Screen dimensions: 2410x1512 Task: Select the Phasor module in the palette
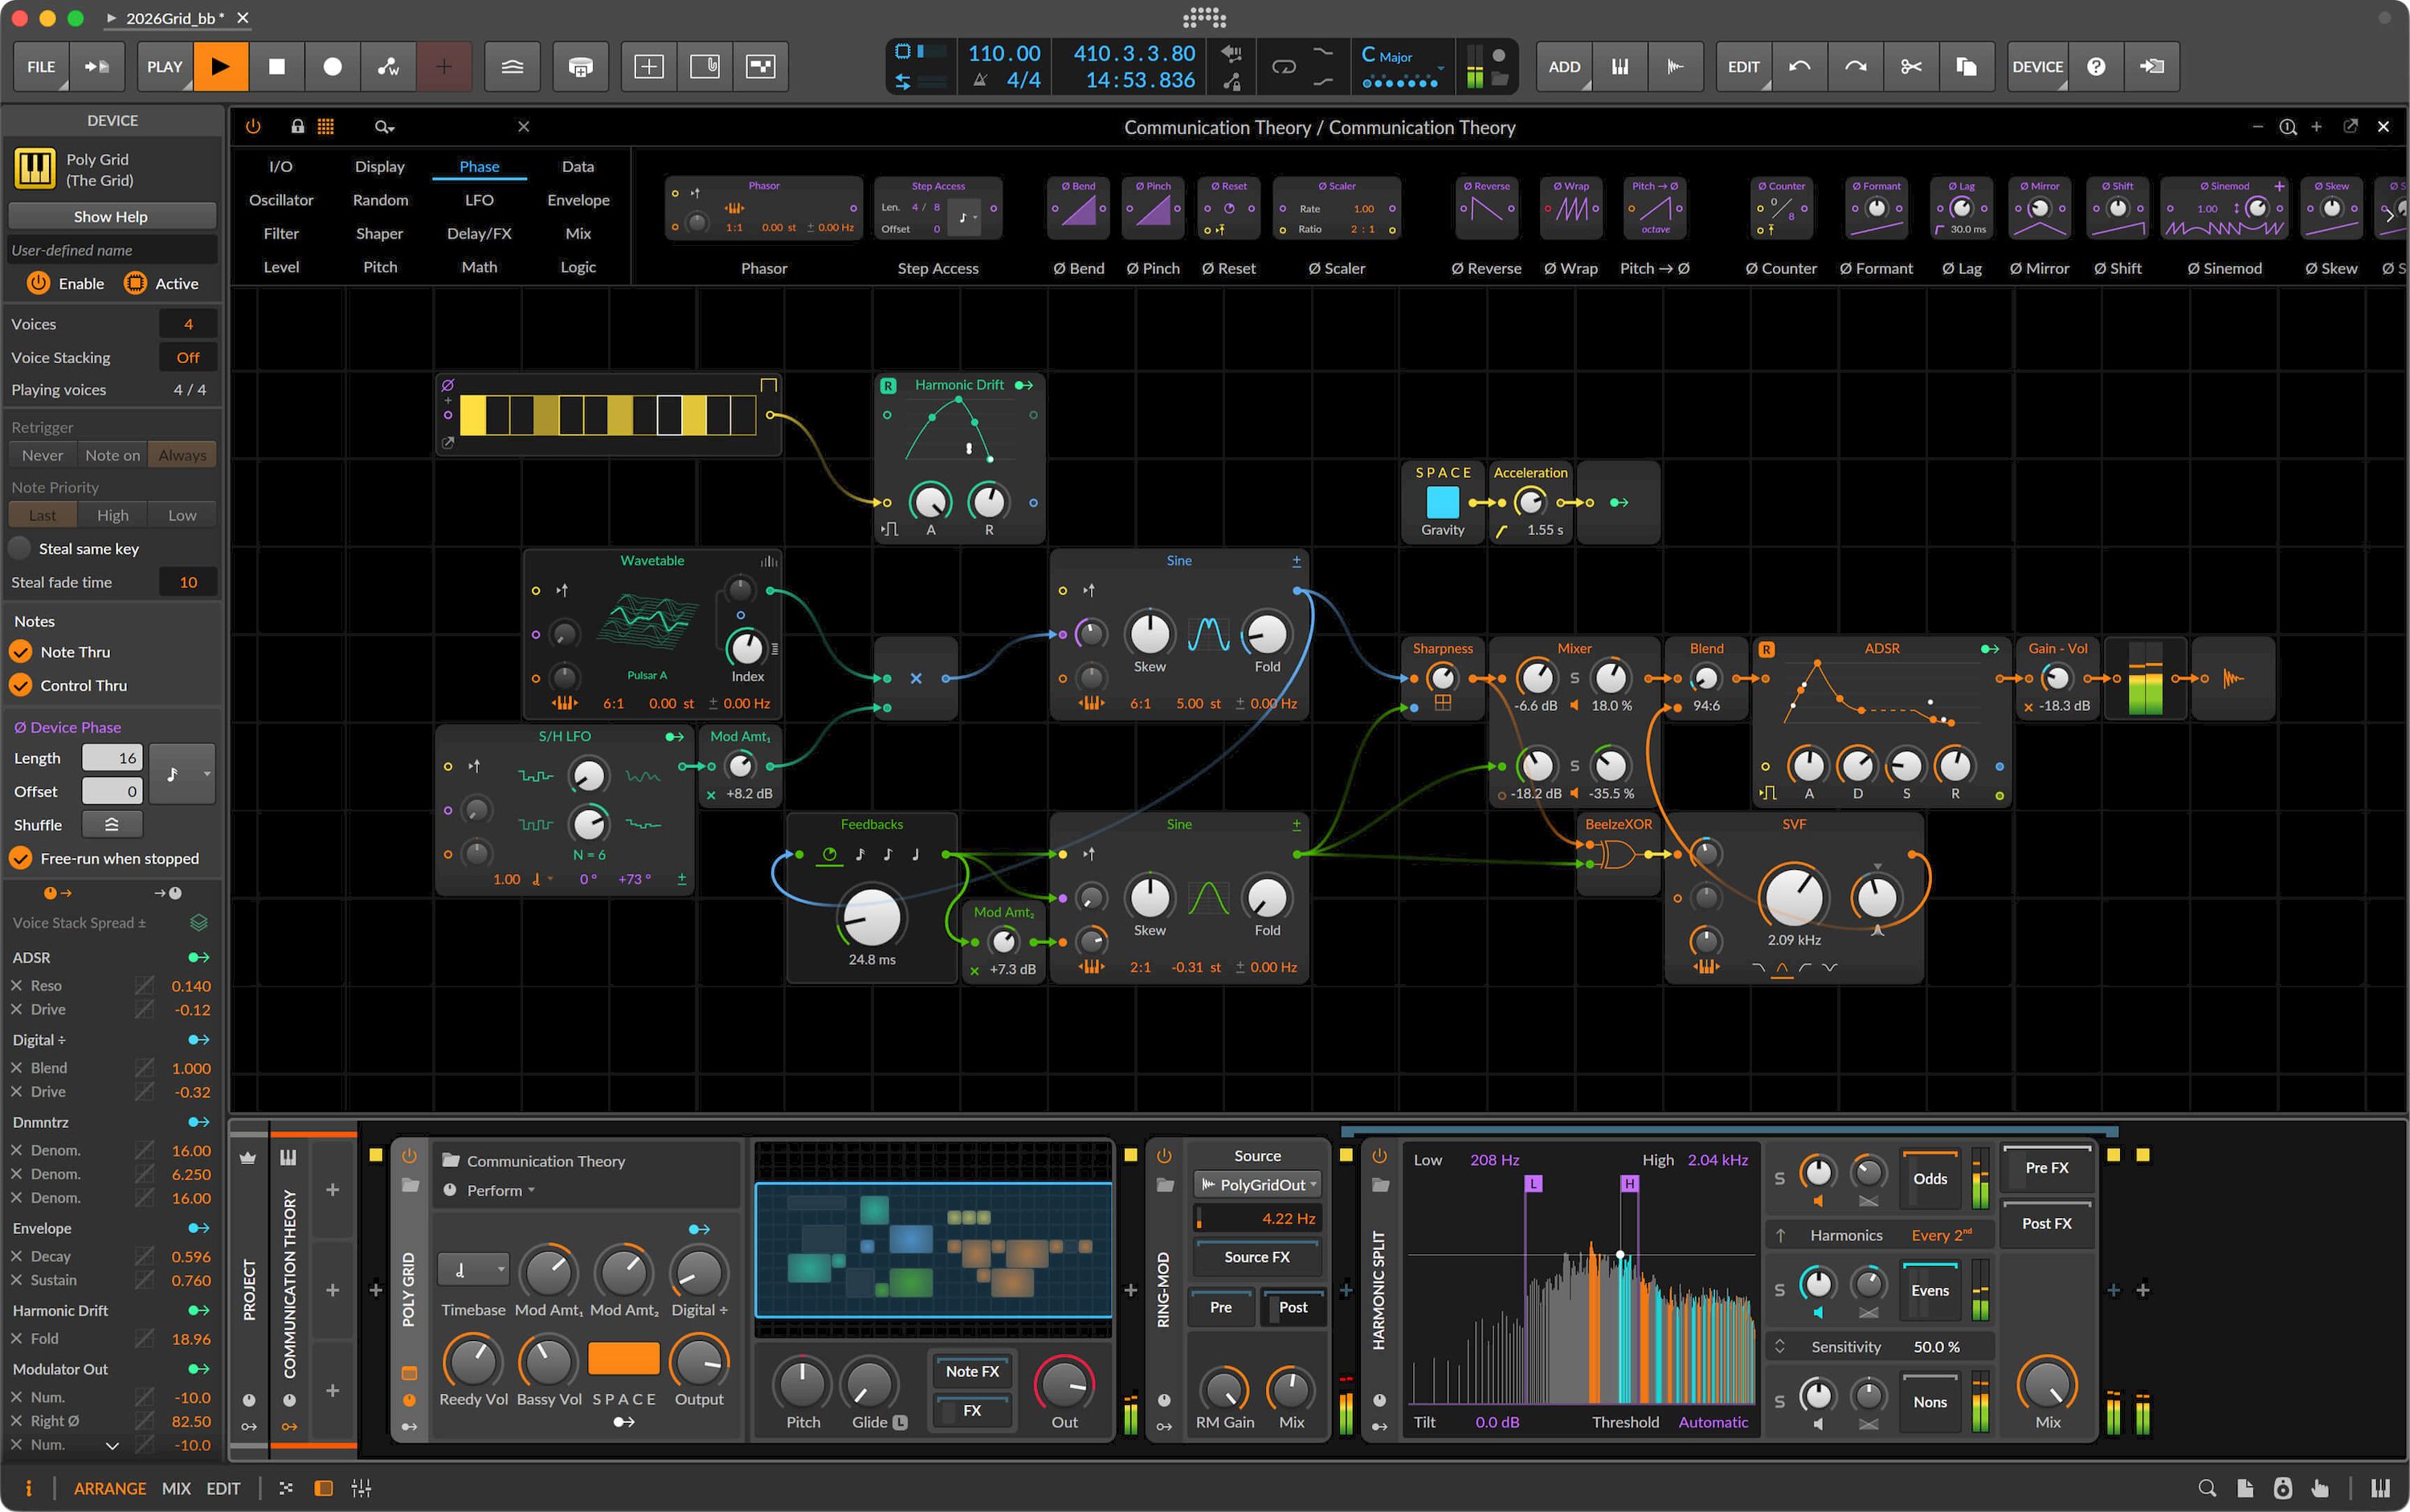[763, 208]
